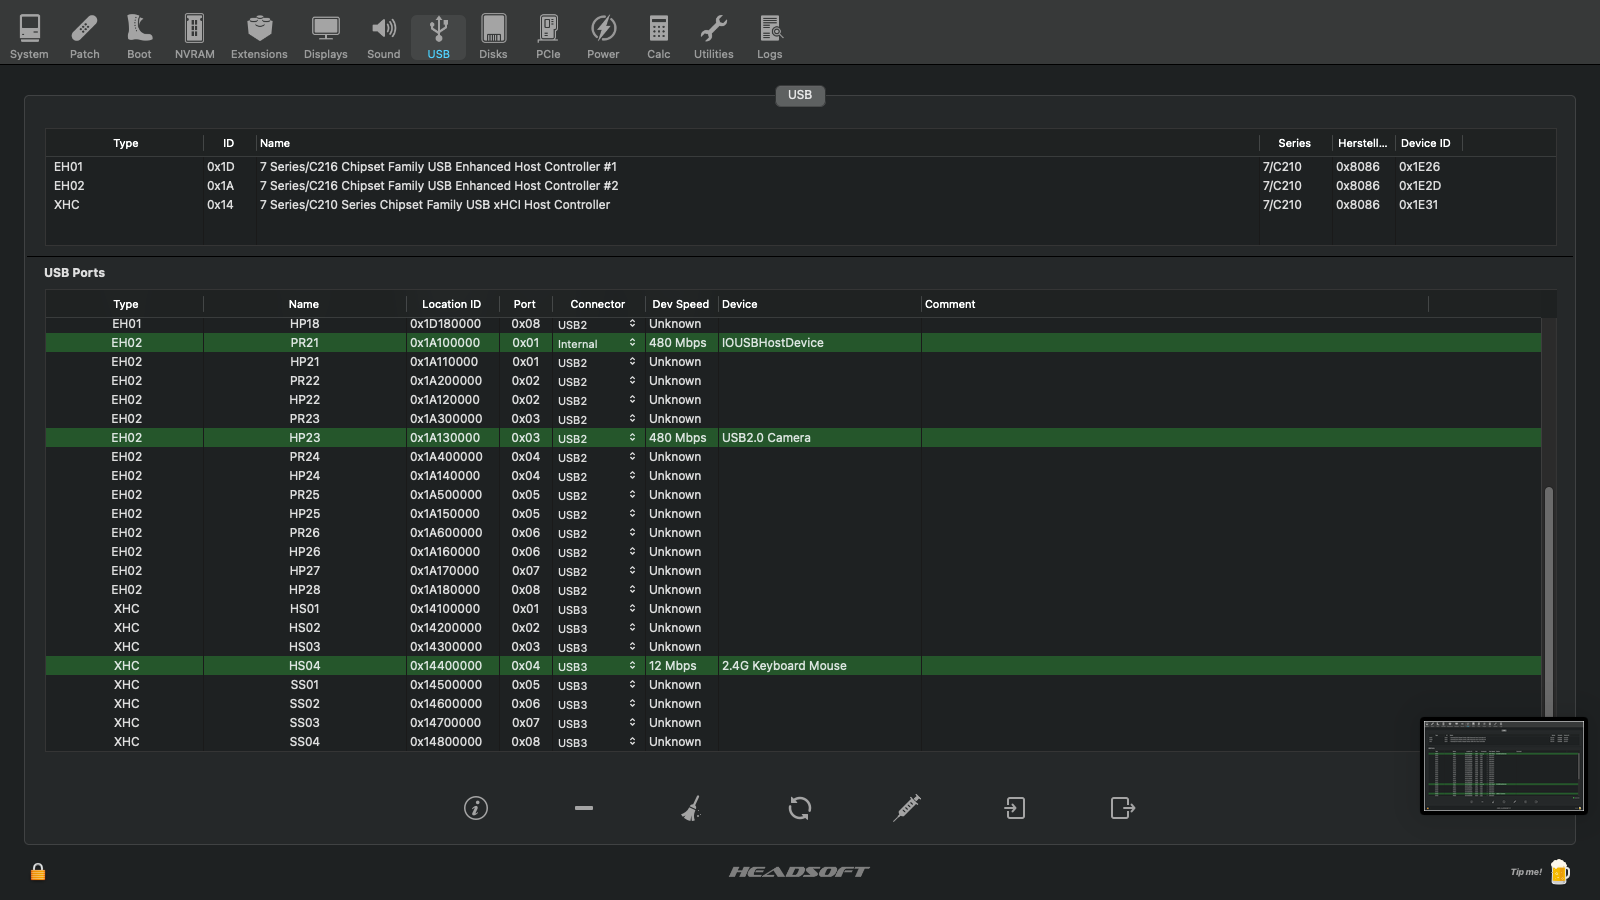
Task: Select the XHC host controller row
Action: pos(435,205)
